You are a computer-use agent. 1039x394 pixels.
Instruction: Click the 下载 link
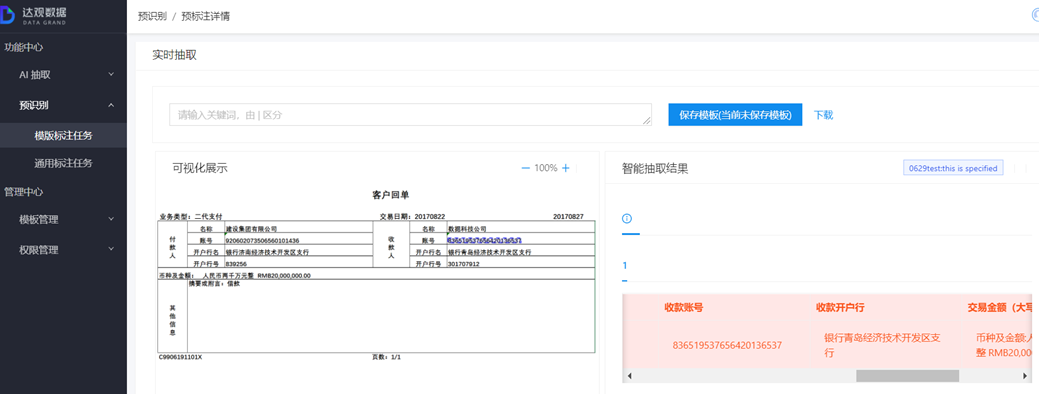coord(824,115)
